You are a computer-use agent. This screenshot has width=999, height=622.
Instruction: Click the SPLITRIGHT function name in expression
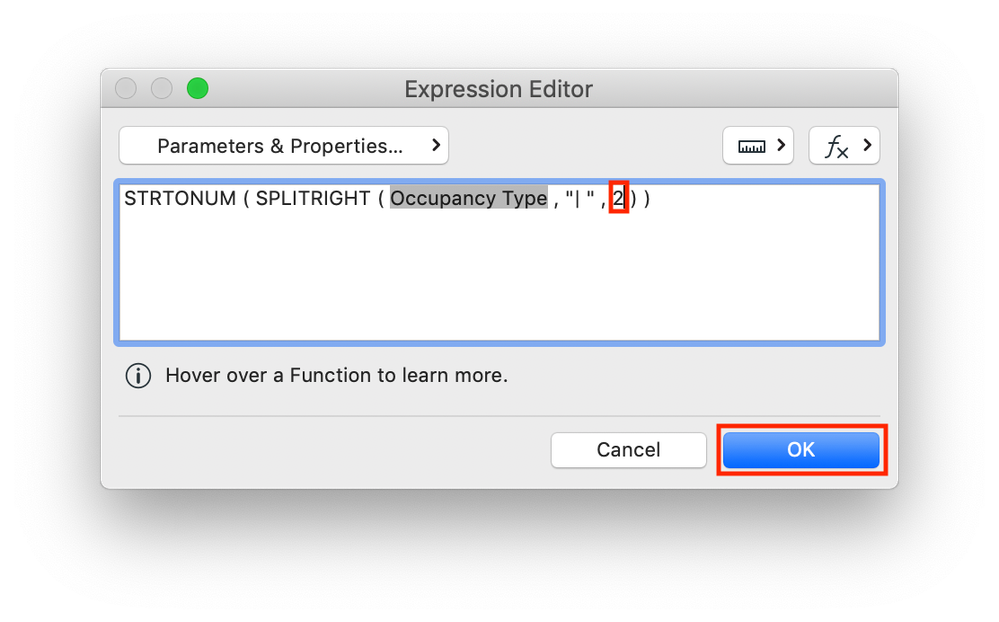tap(312, 198)
